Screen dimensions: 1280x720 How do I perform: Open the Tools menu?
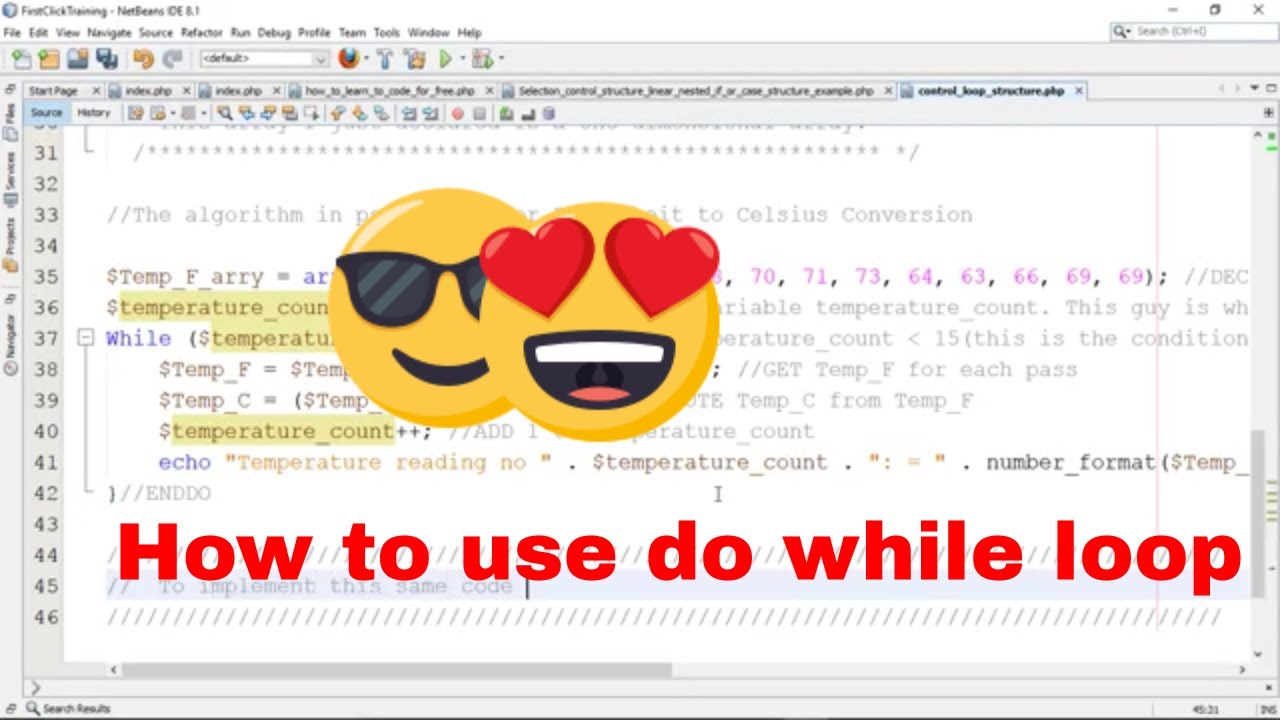tap(387, 32)
